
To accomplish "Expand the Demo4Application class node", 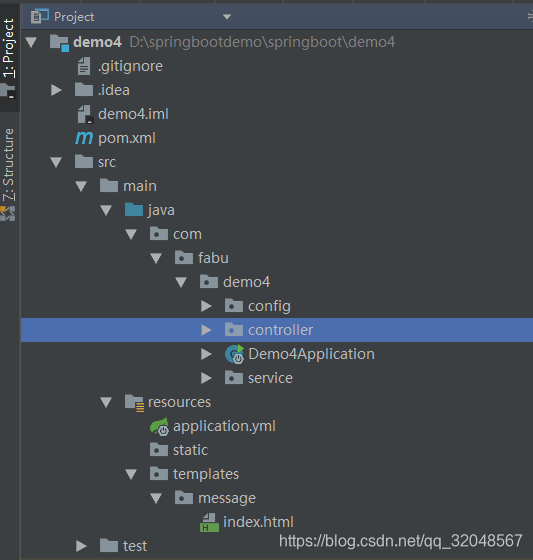I will coord(206,354).
